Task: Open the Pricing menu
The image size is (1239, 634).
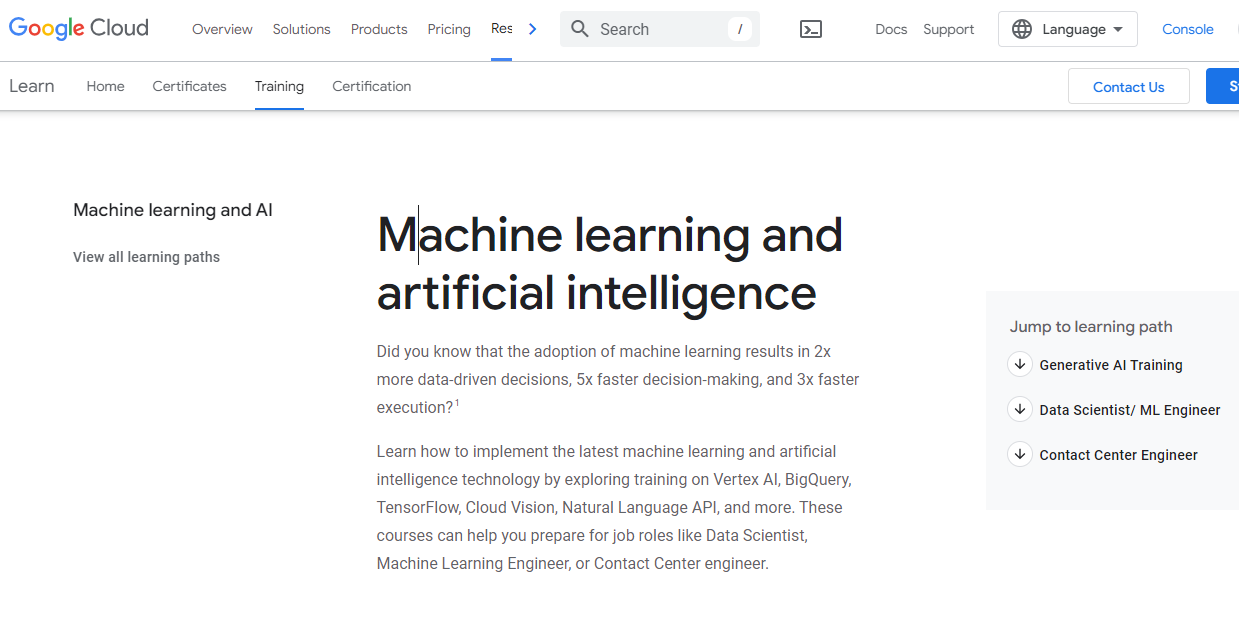Action: pos(449,30)
